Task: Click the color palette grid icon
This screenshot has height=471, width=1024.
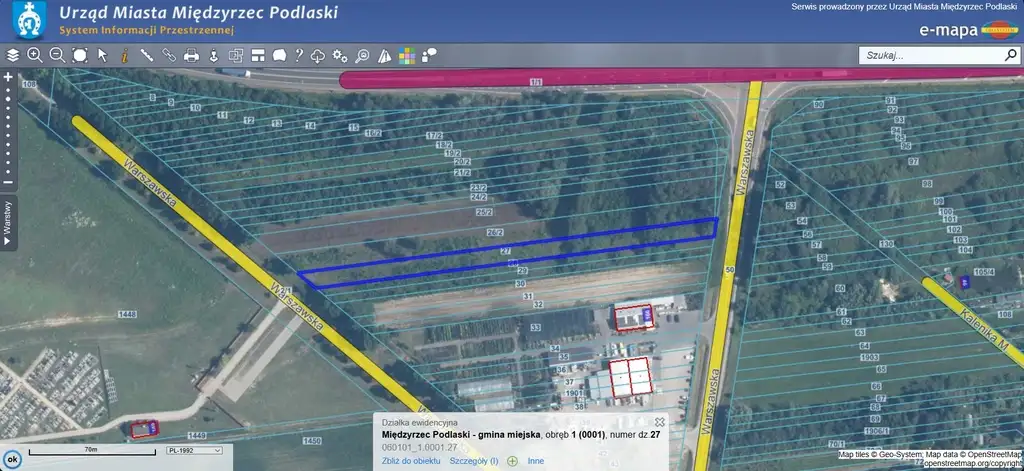Action: [407, 56]
